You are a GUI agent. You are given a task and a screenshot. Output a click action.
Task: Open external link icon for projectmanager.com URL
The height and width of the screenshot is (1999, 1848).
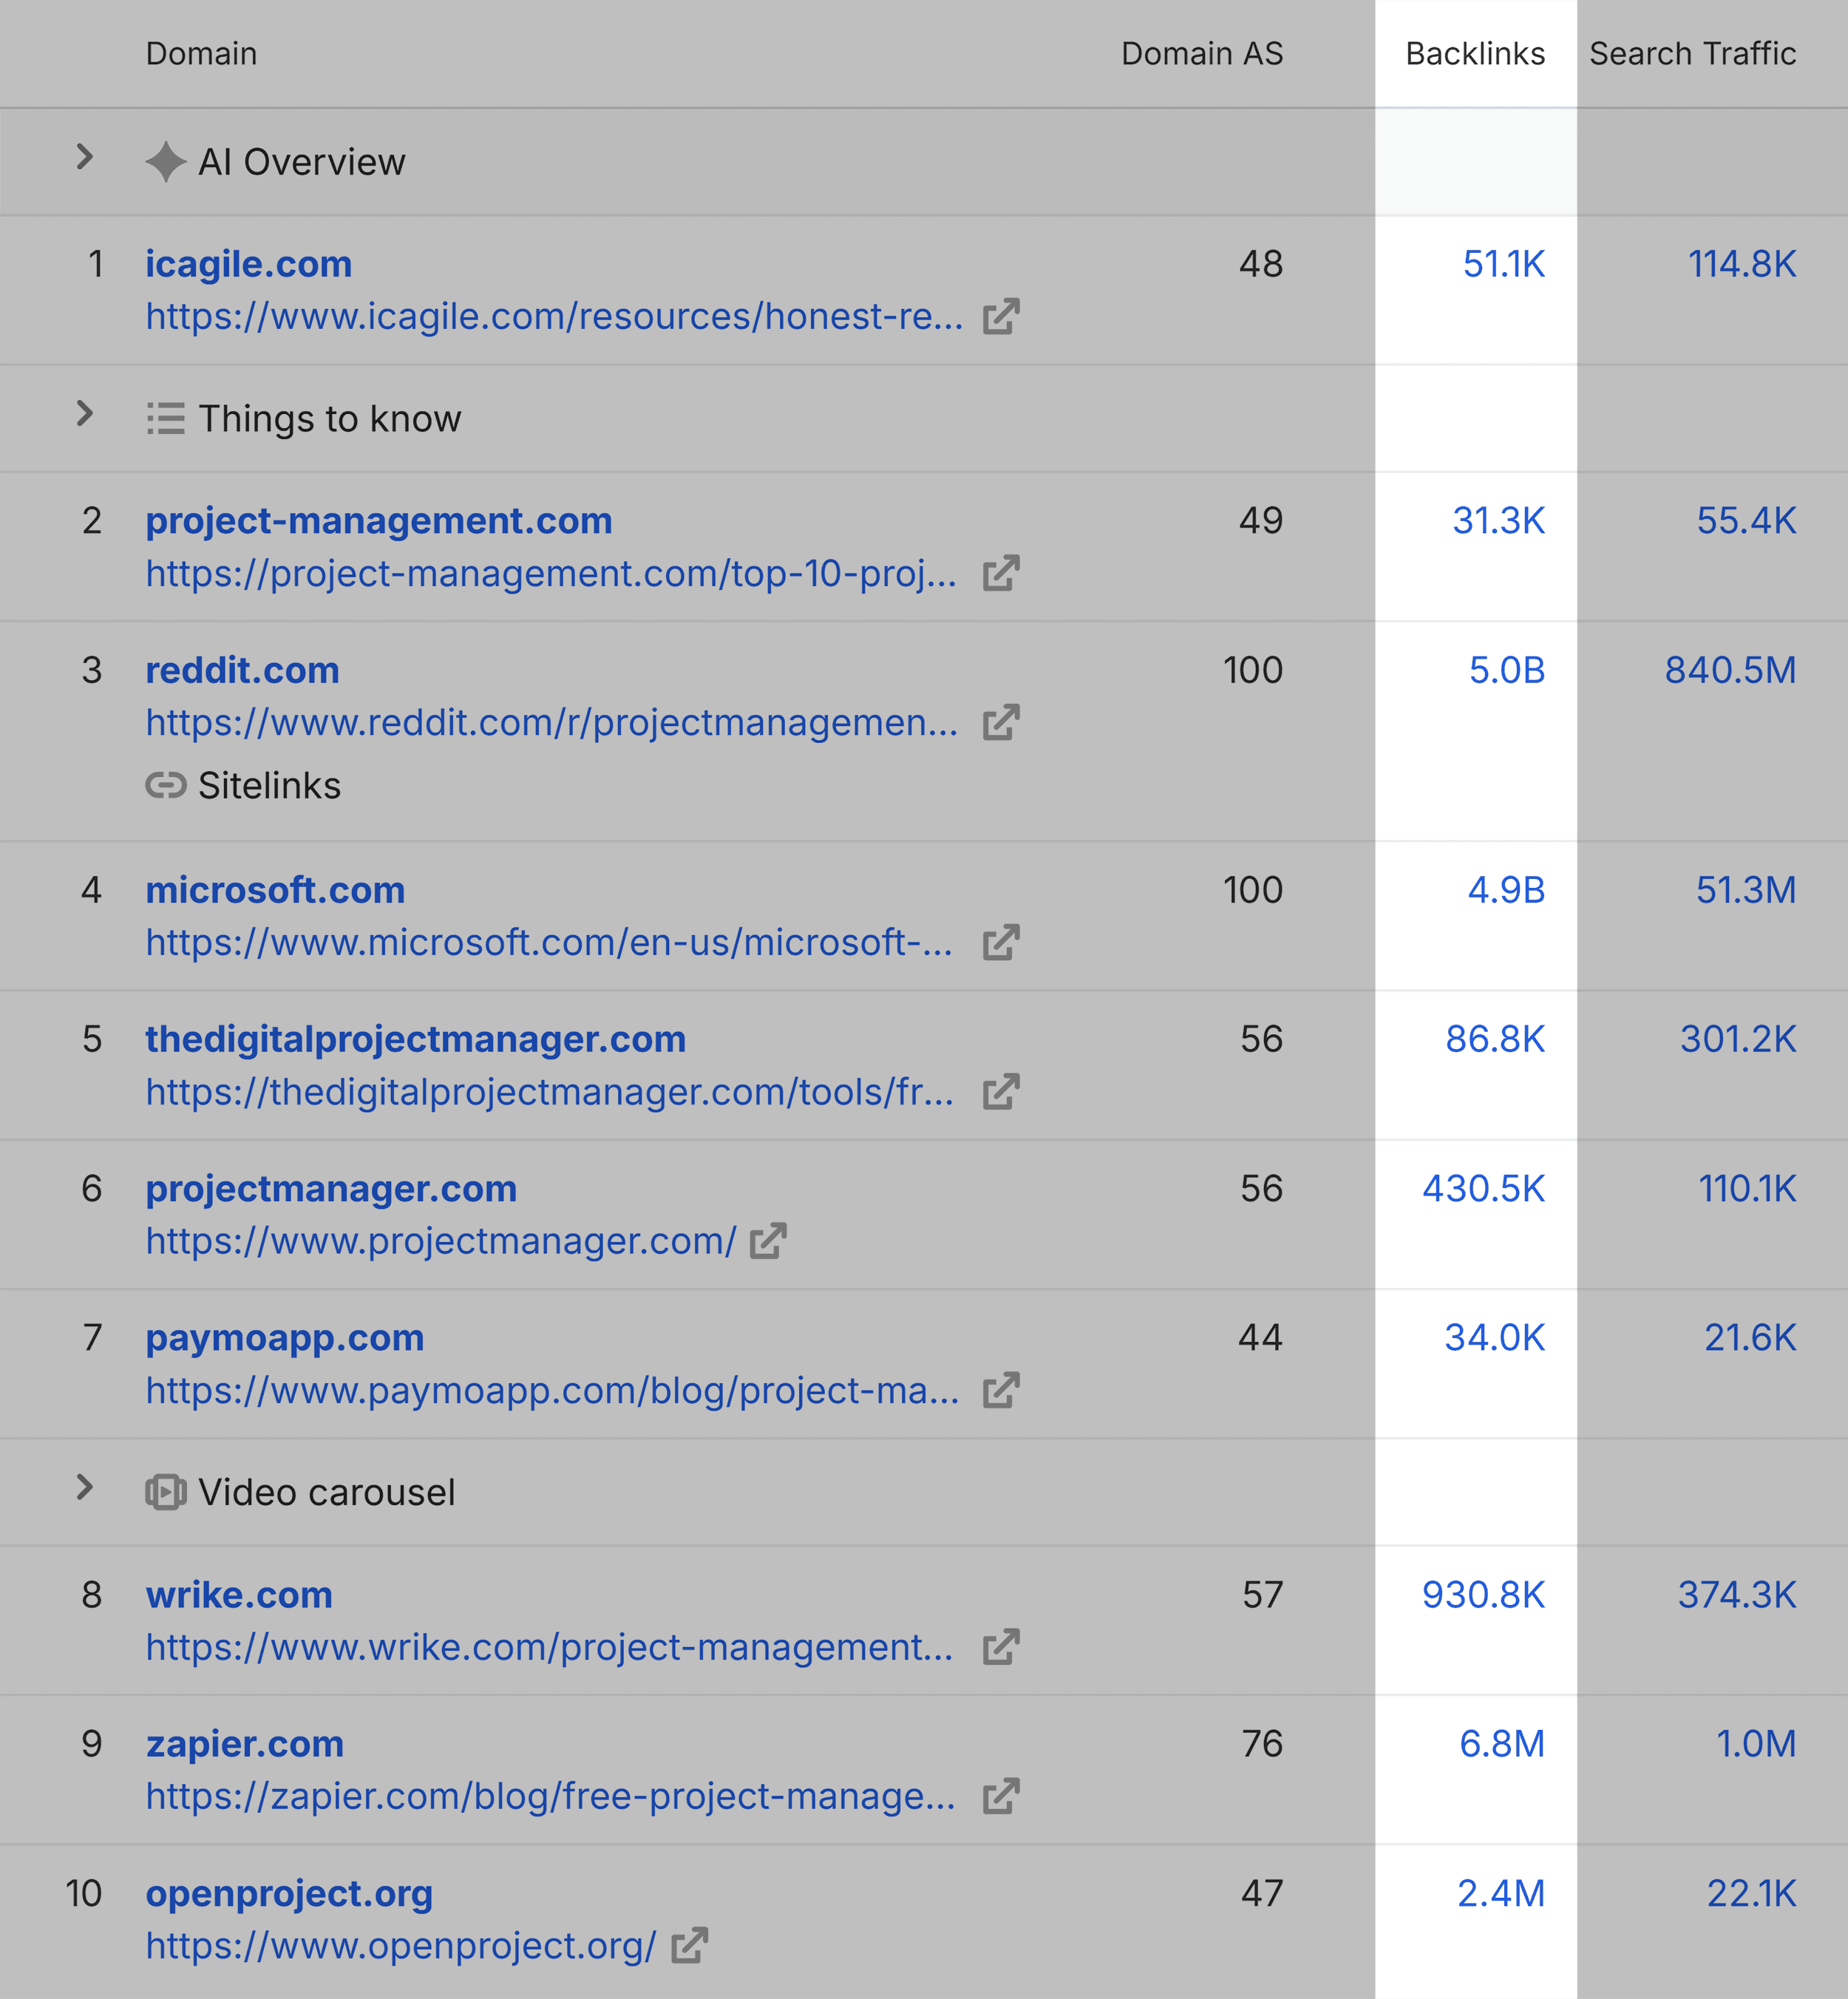[768, 1241]
